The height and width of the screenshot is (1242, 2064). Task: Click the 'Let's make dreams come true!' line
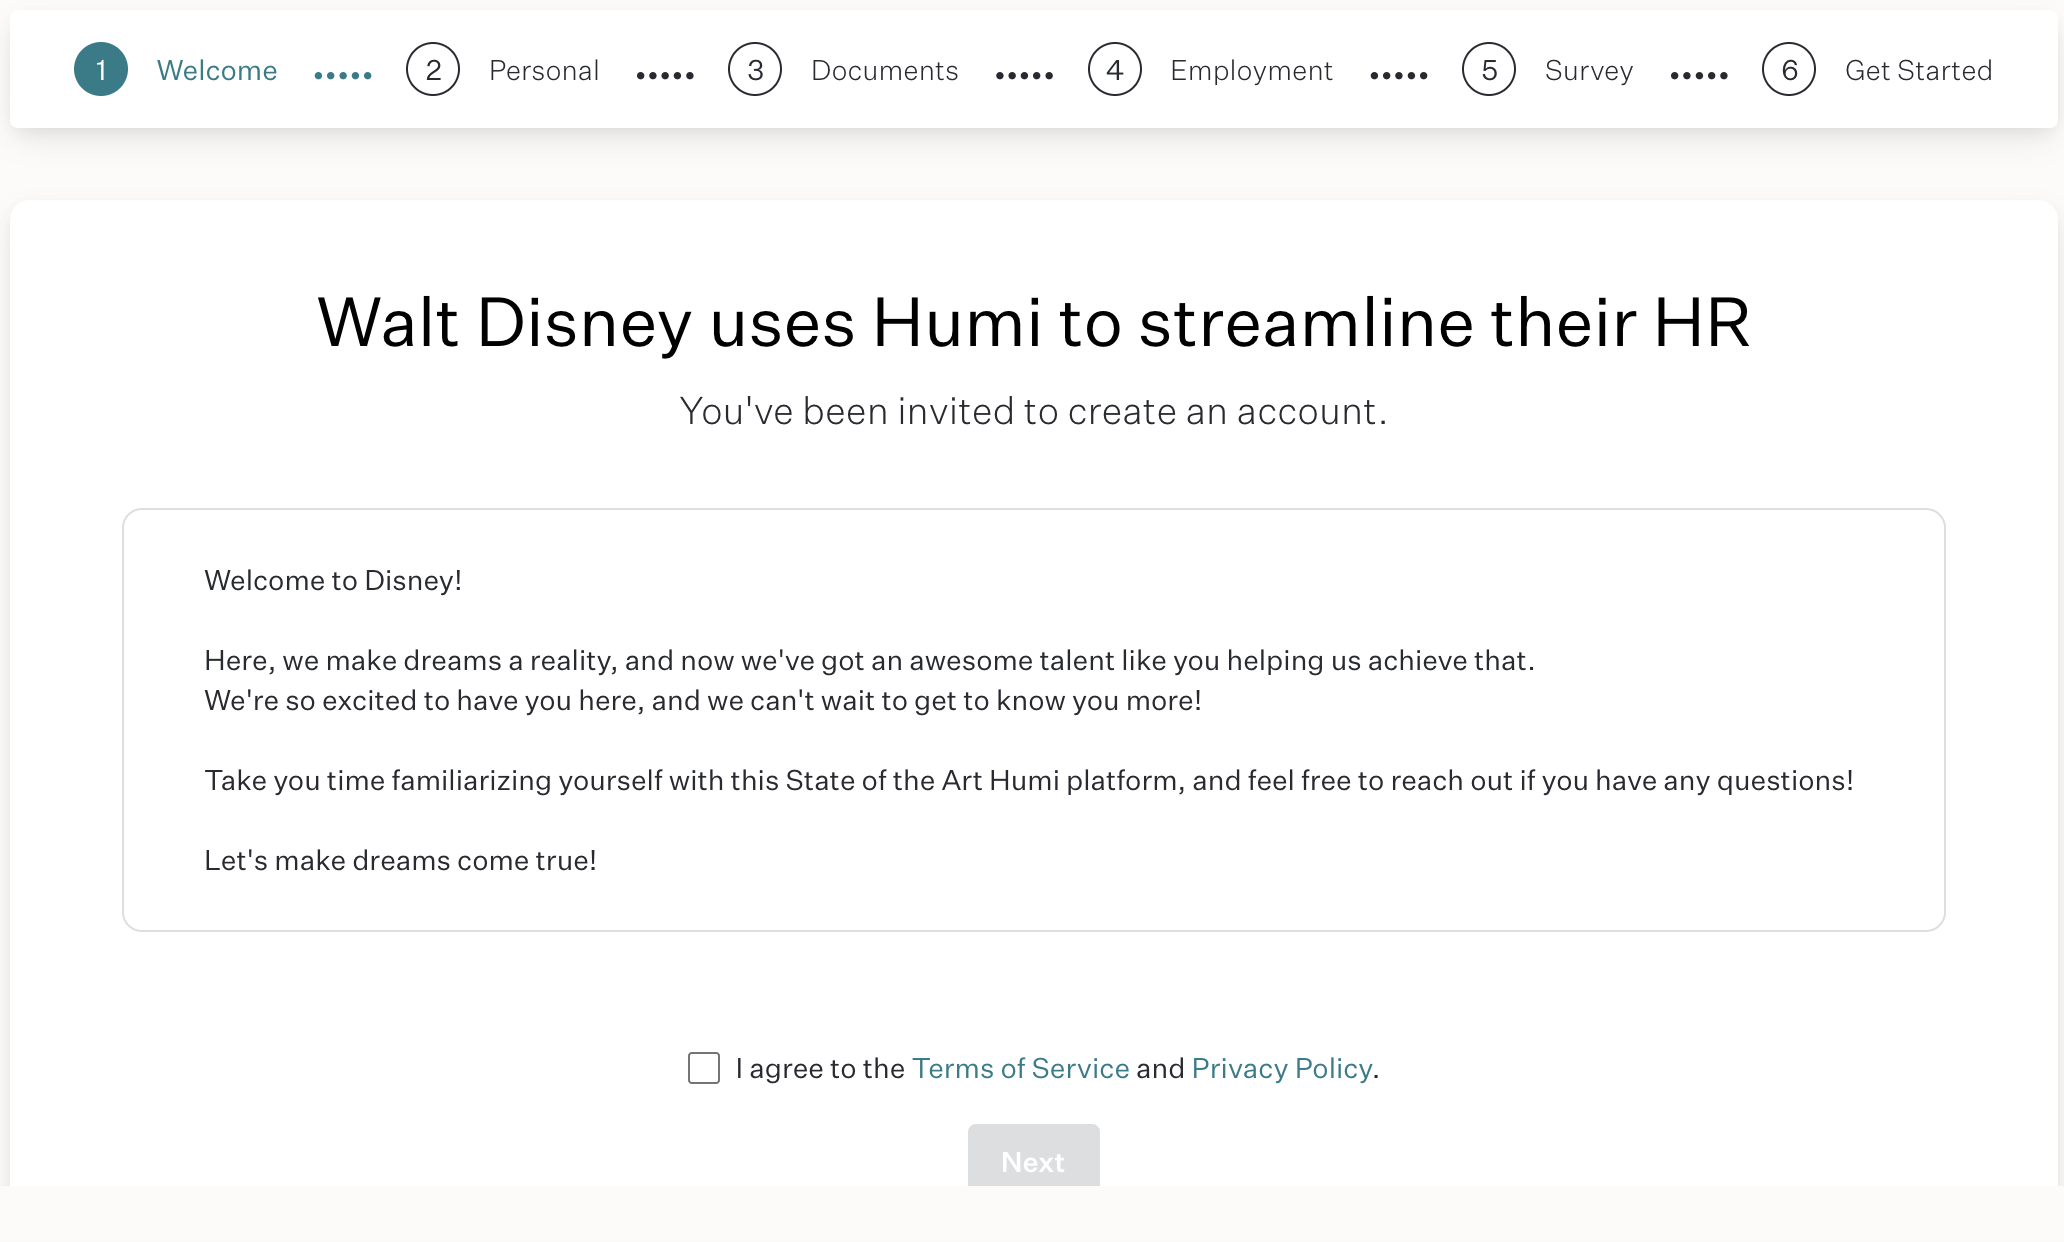[400, 860]
